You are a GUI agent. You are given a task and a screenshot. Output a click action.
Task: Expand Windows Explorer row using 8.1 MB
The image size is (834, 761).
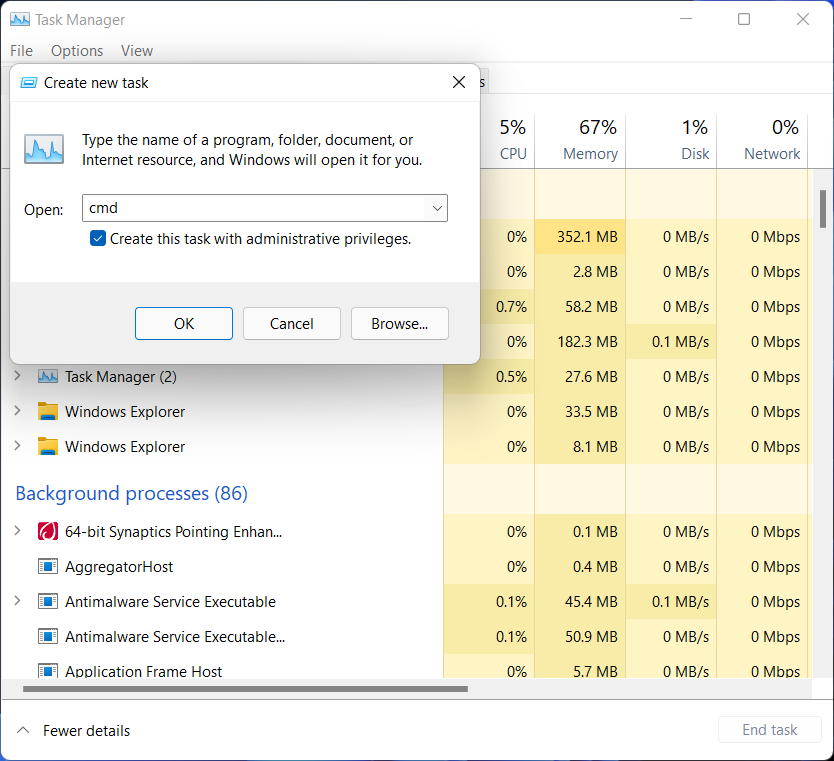[x=18, y=446]
